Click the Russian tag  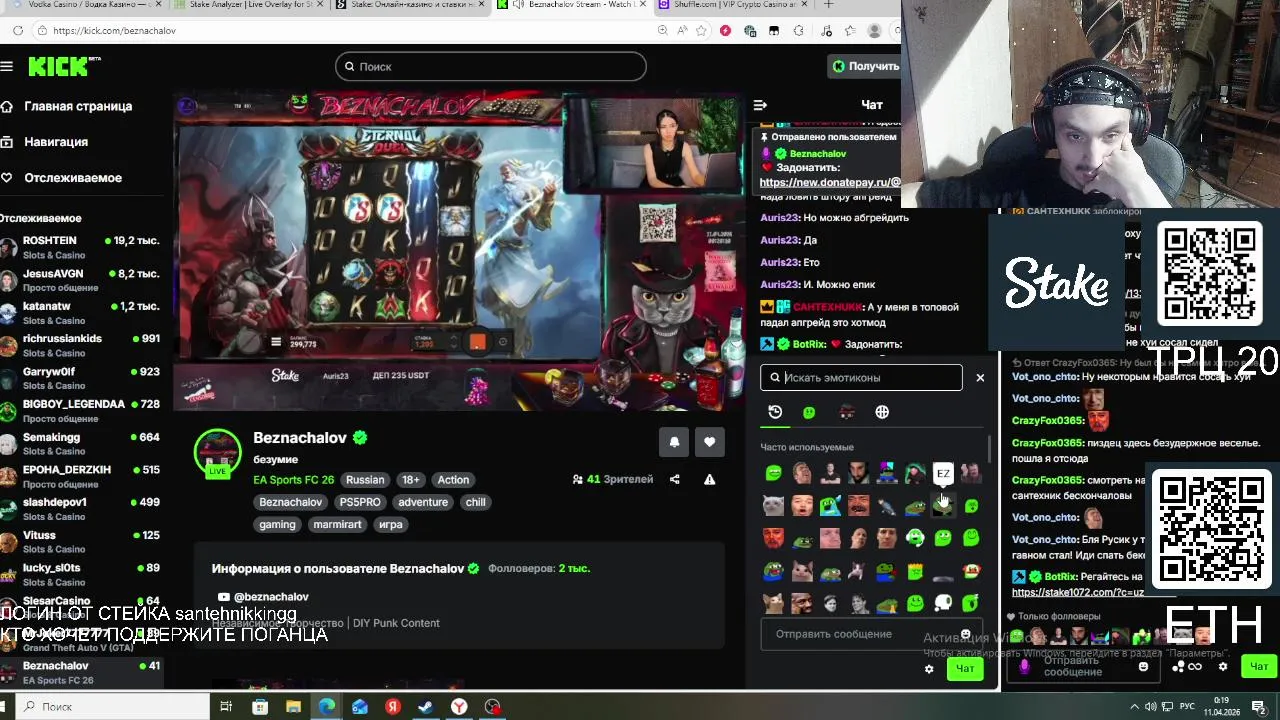point(365,480)
